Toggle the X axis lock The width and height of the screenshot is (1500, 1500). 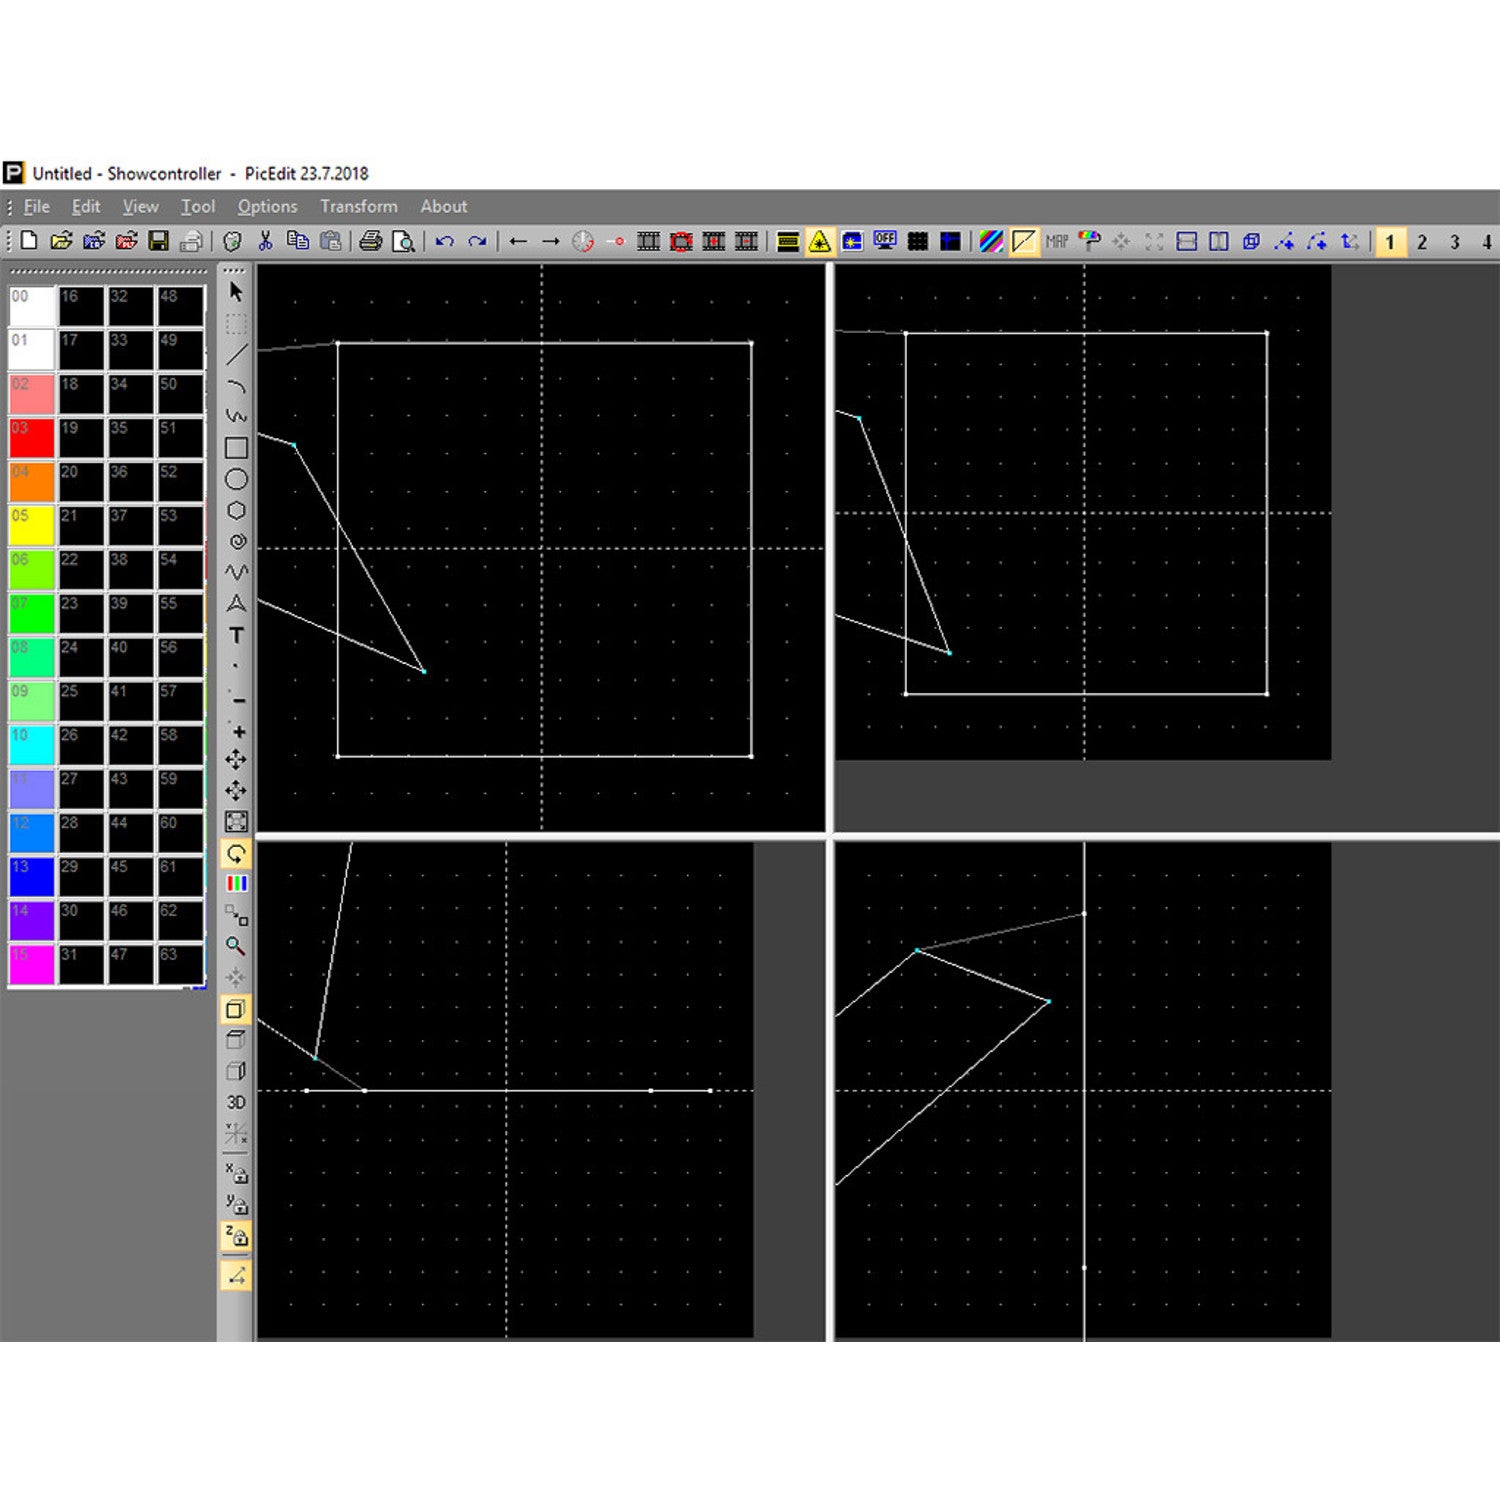click(x=236, y=1172)
